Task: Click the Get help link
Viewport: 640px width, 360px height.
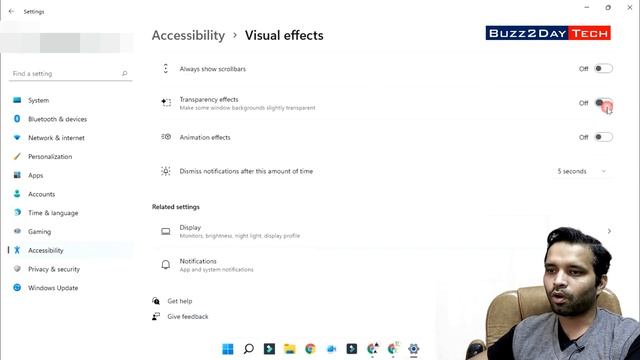Action: (180, 301)
